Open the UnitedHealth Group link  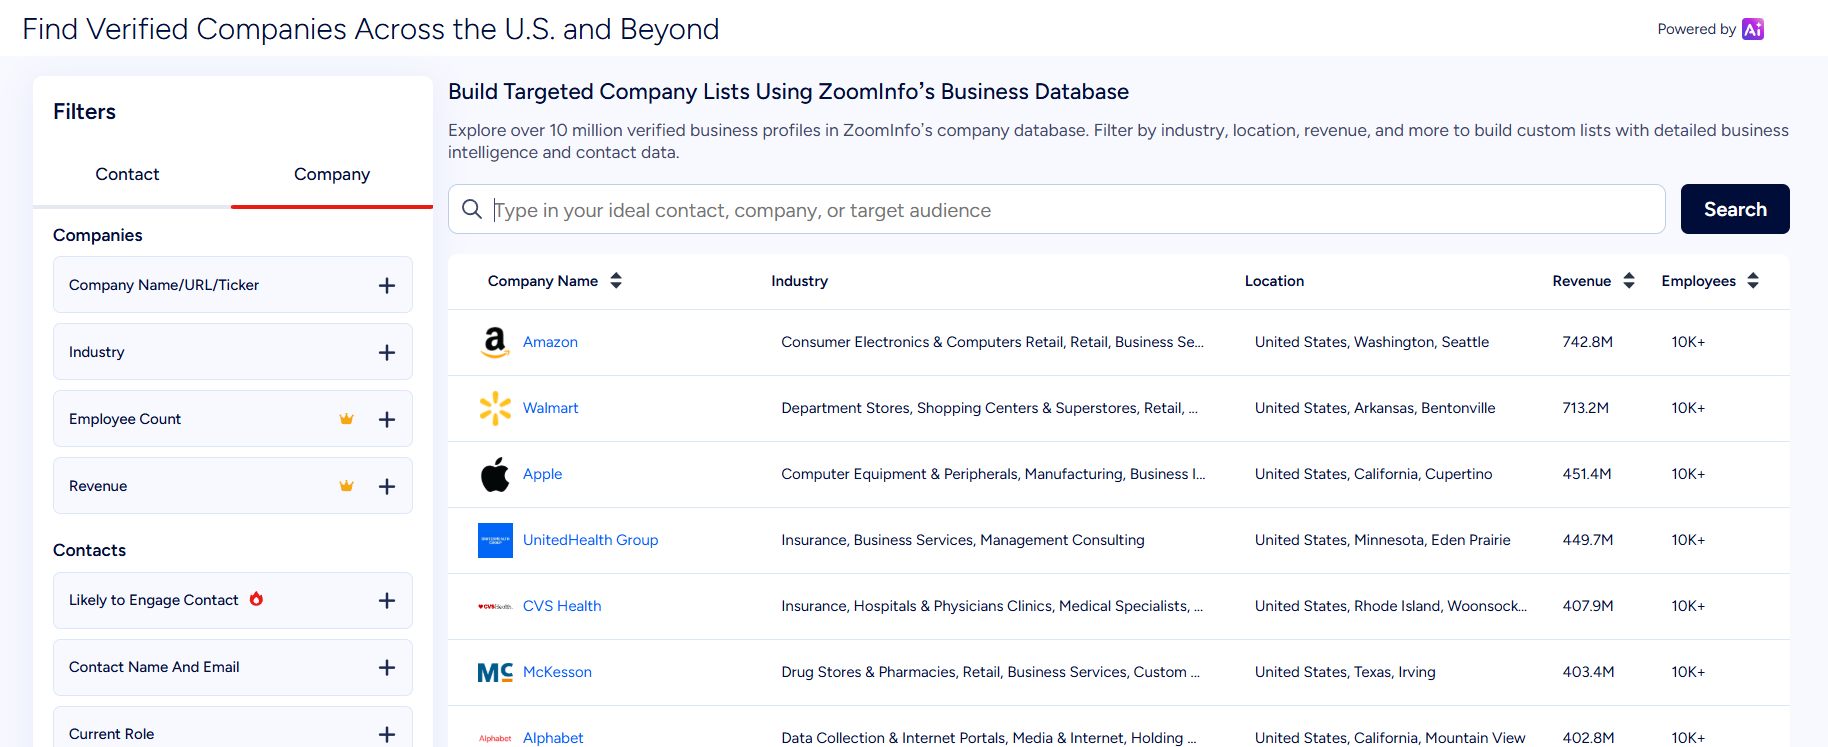[590, 540]
